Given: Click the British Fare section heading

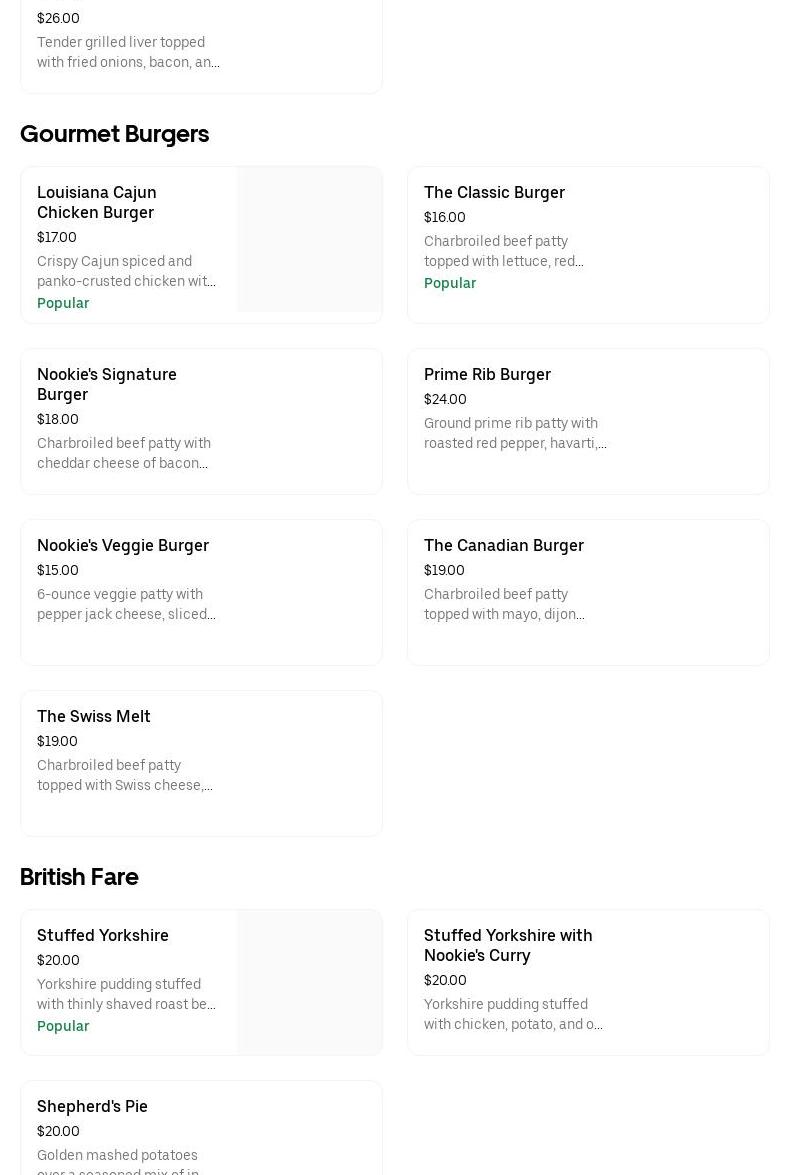Looking at the screenshot, I should pos(79,877).
